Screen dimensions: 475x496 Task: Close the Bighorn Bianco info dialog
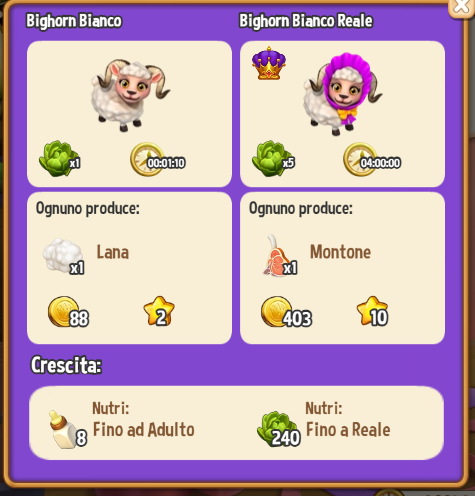click(461, 7)
